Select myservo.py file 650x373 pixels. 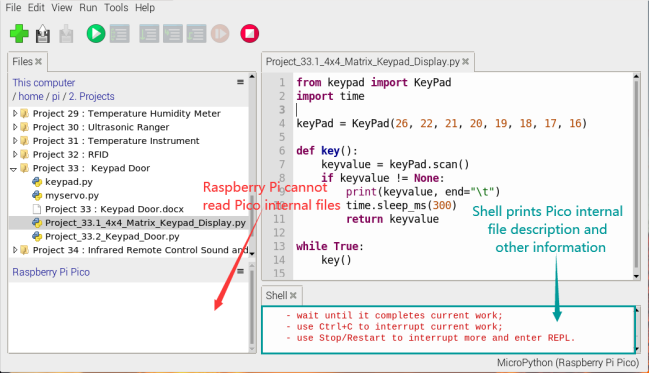(x=72, y=195)
